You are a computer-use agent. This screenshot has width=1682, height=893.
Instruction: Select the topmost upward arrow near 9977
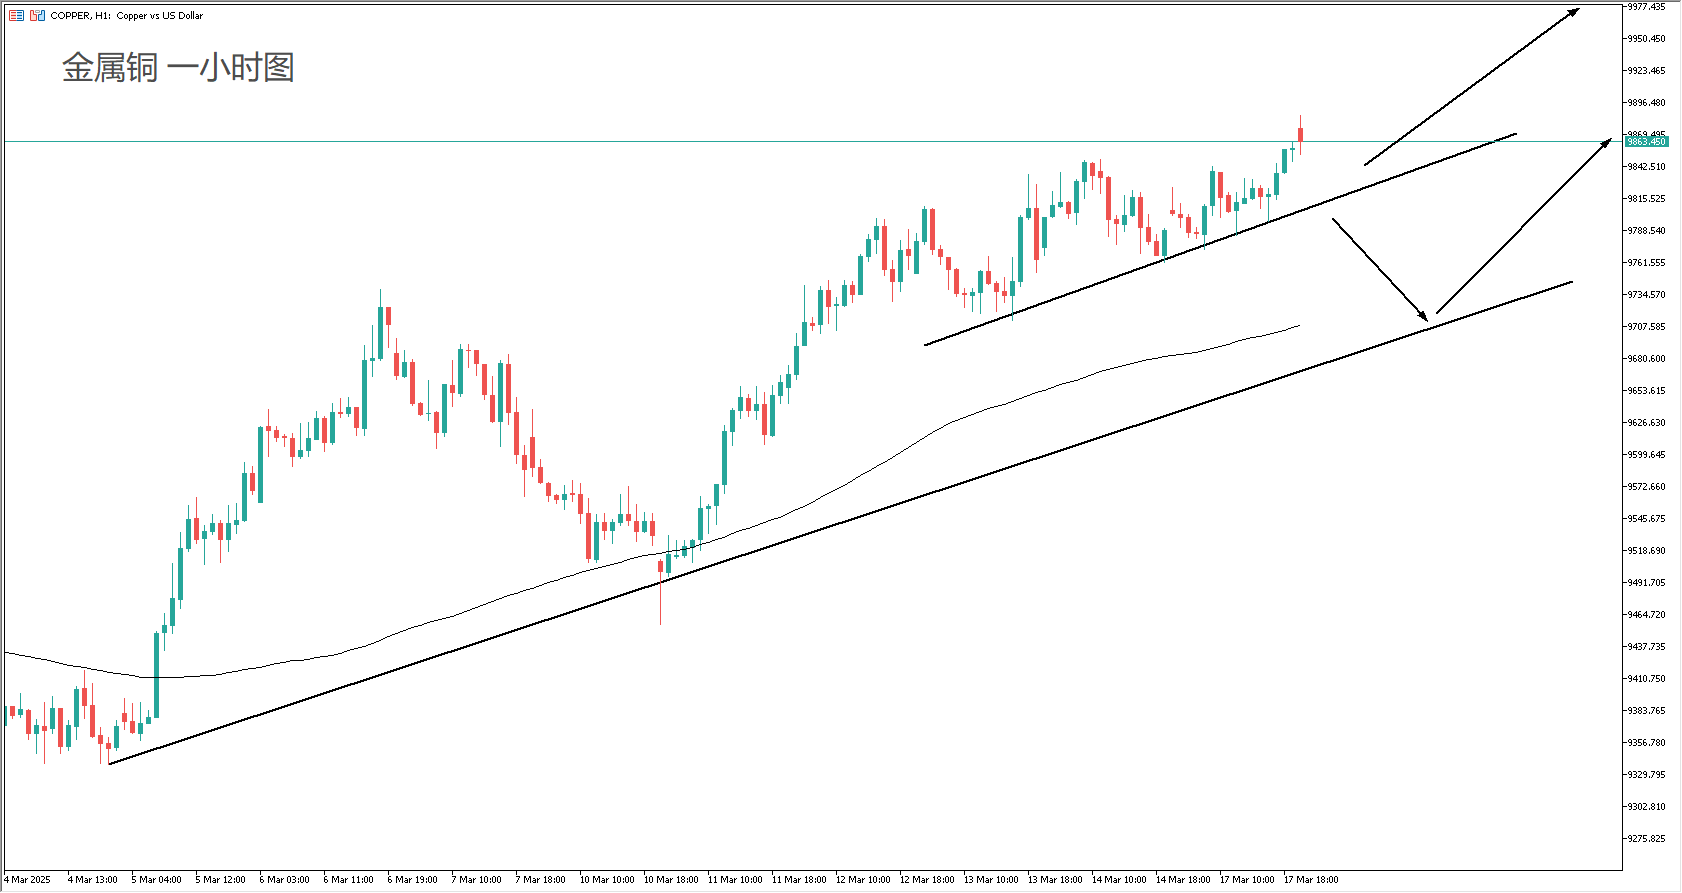click(x=1470, y=87)
